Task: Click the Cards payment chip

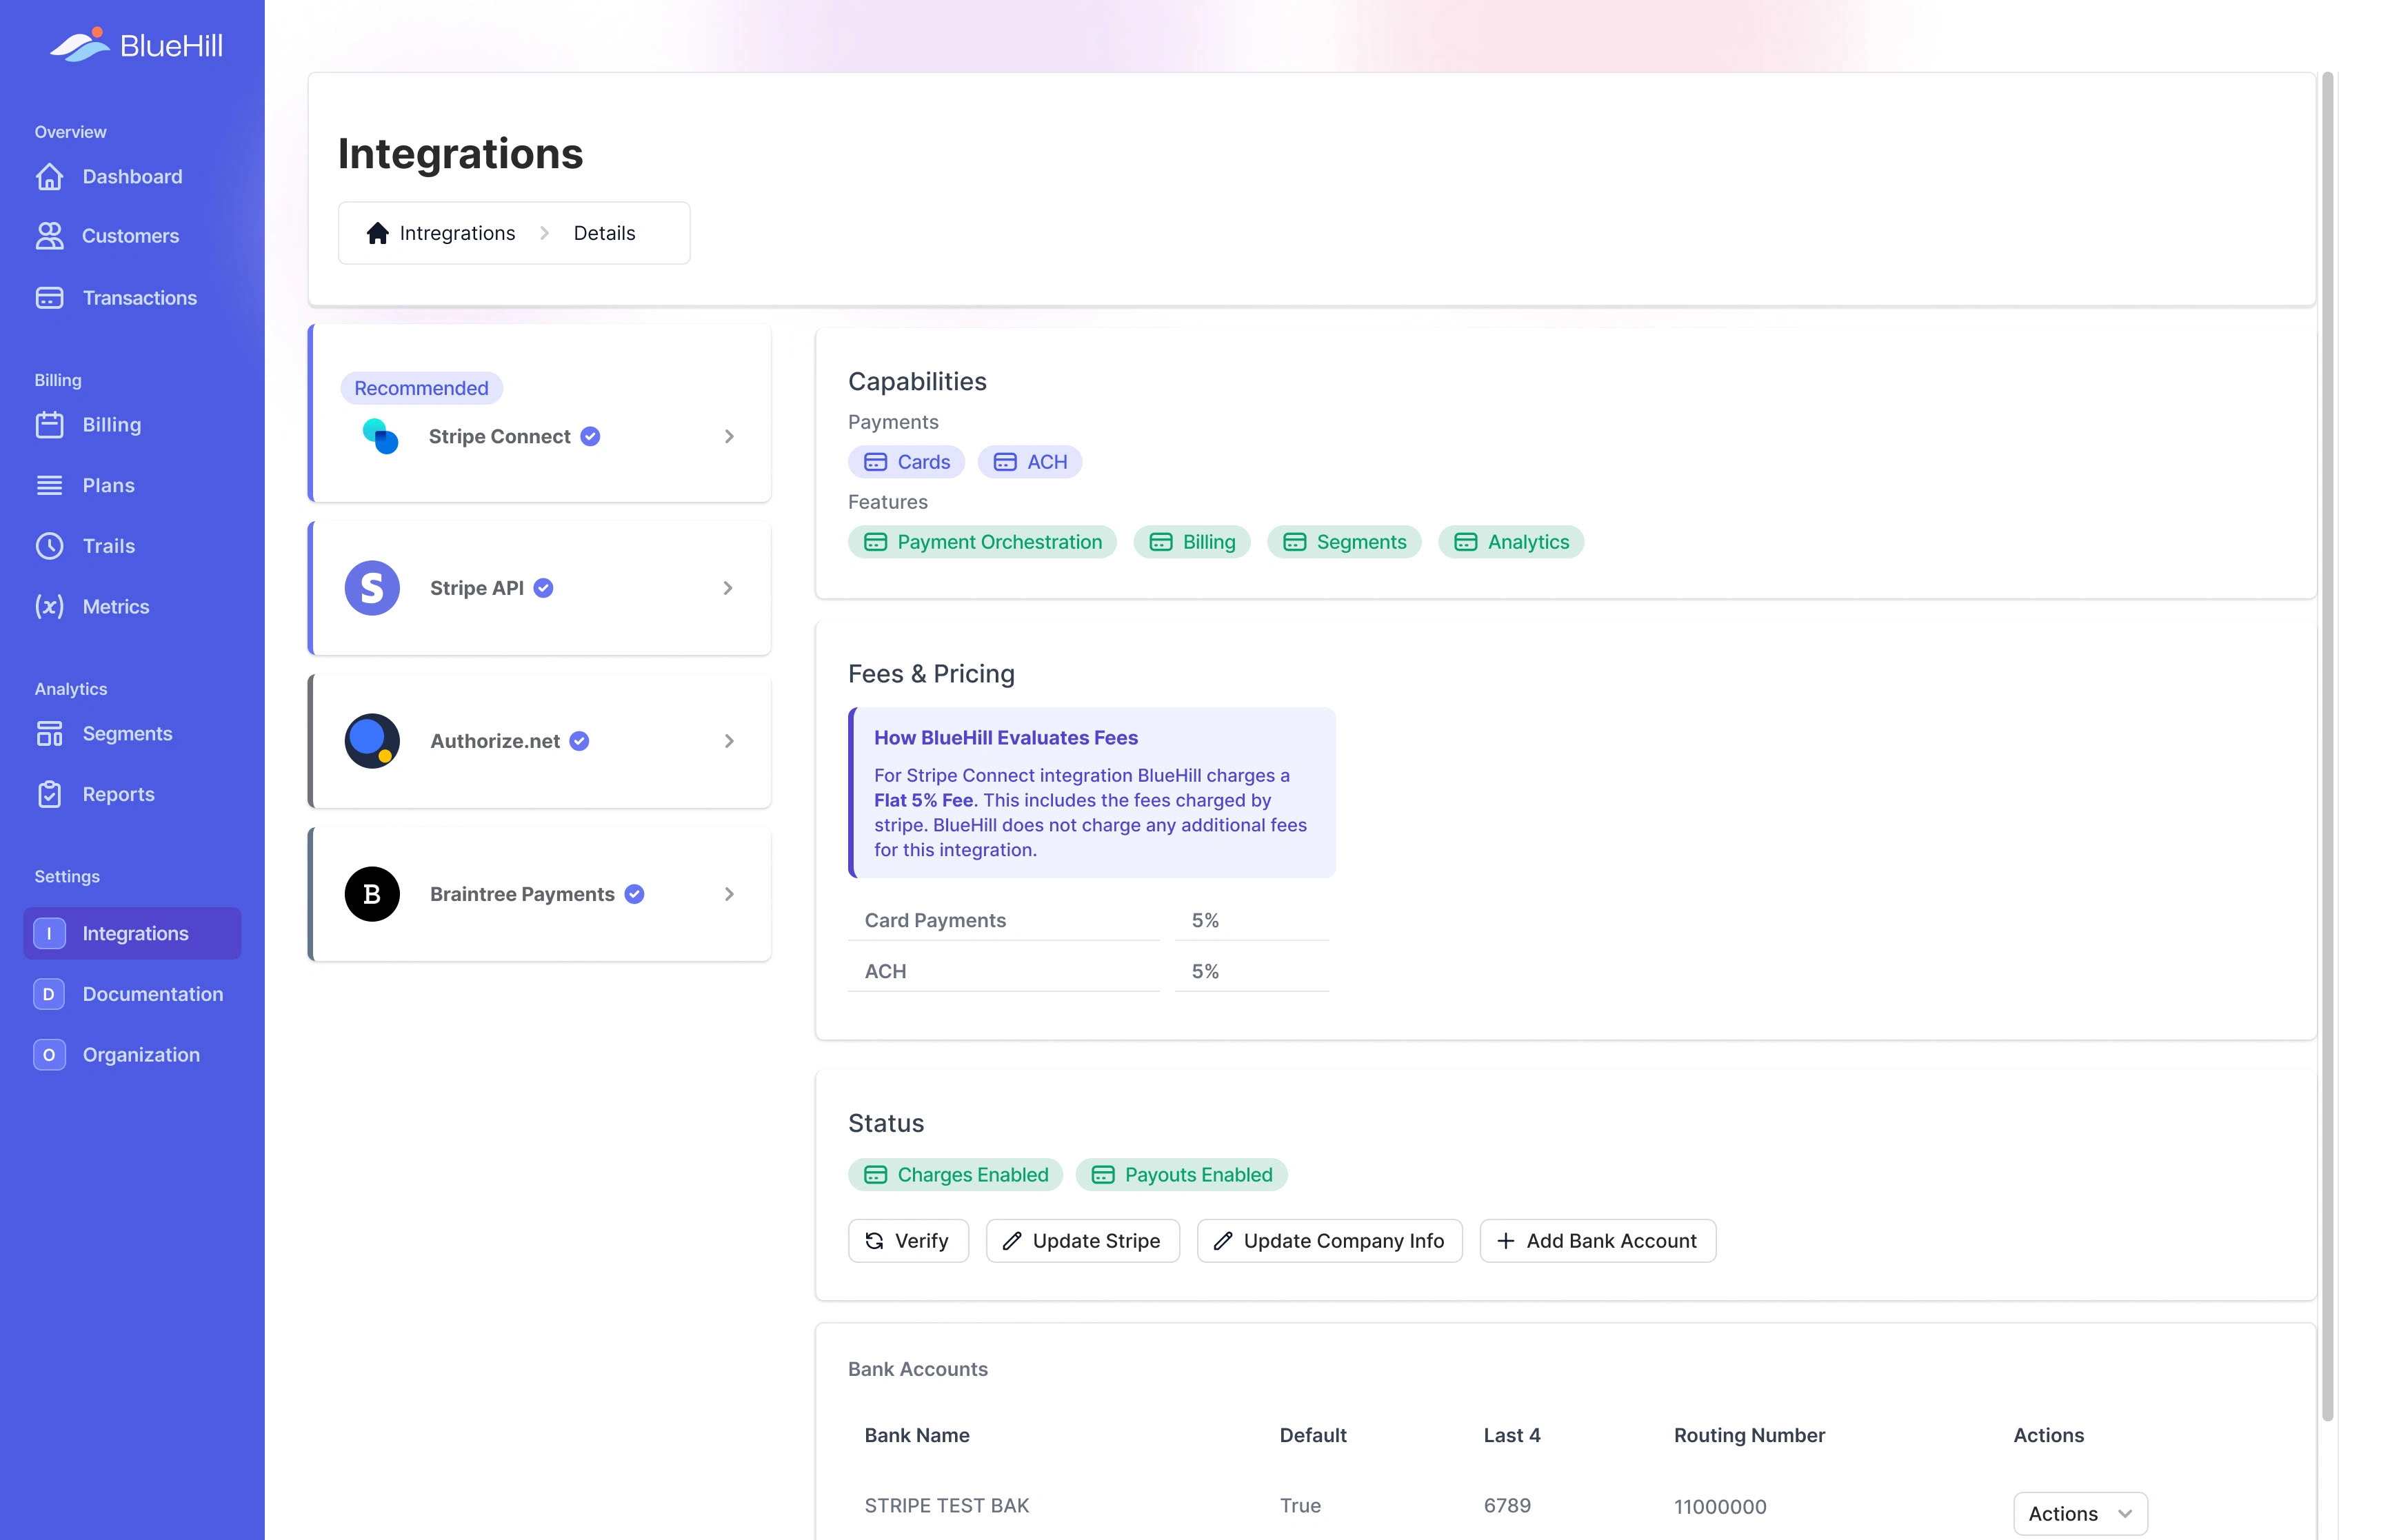Action: point(906,462)
